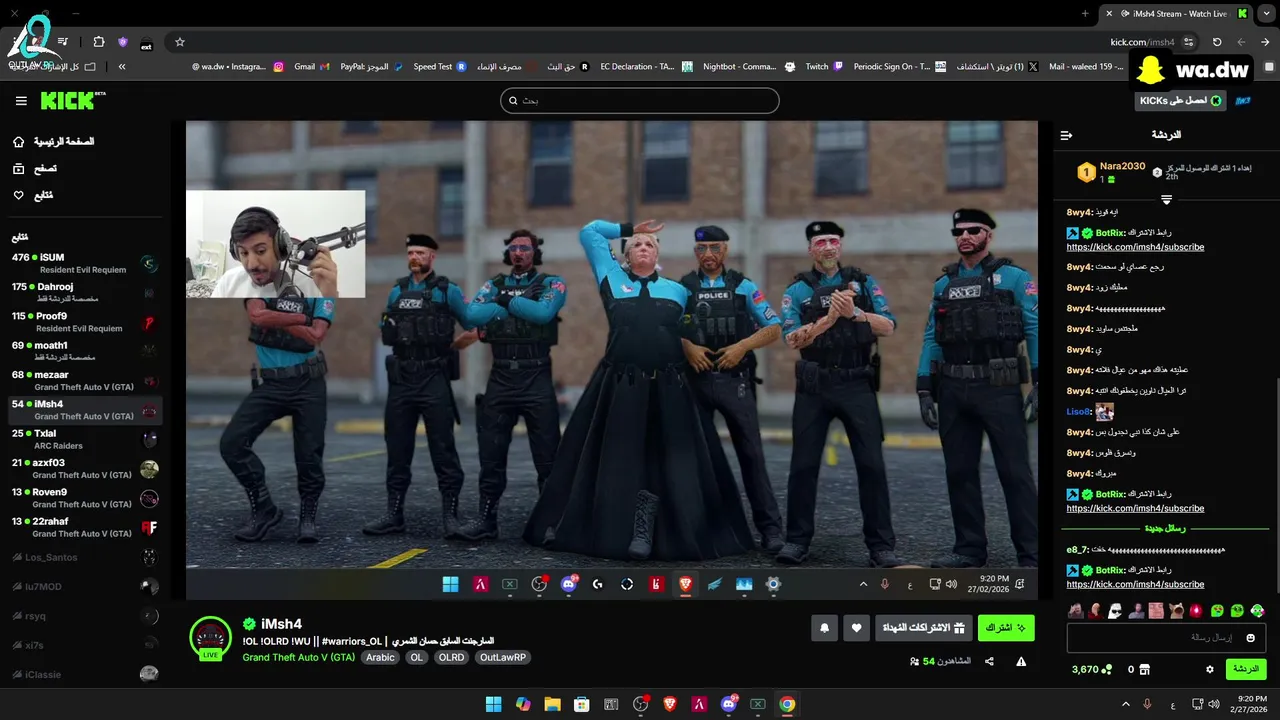The width and height of the screenshot is (1280, 720).
Task: Click the browser address bar kick.com/imsh4
Action: click(x=1142, y=42)
